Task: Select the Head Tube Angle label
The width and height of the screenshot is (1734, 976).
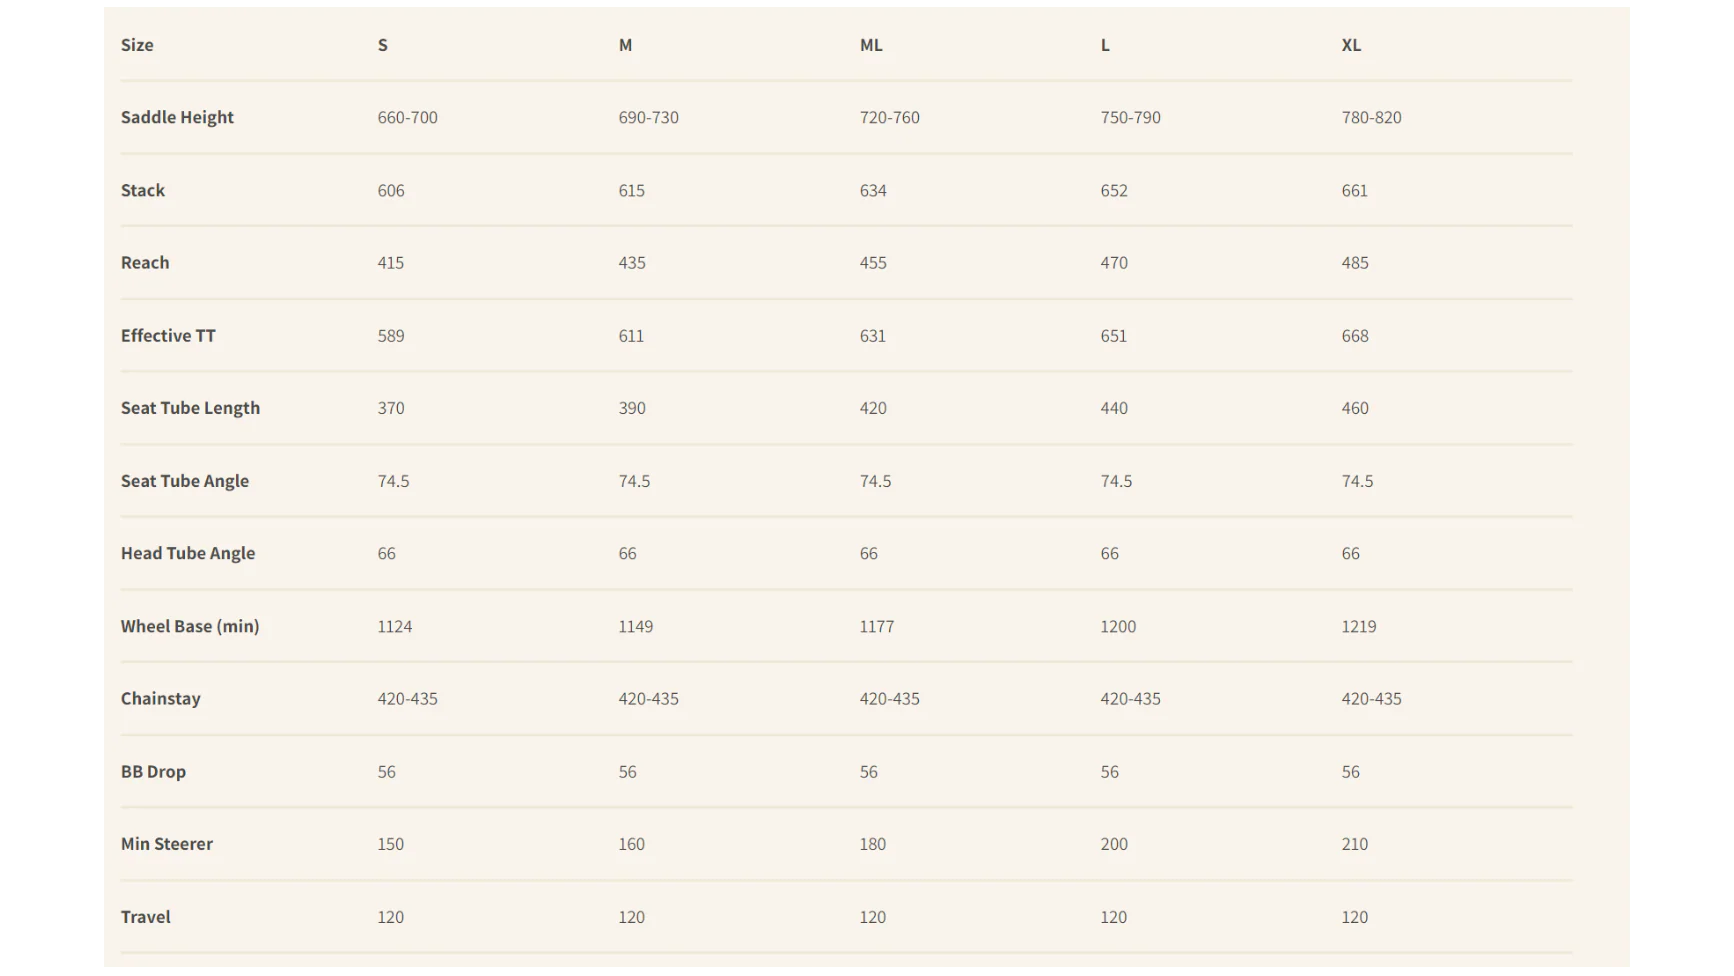Action: tap(188, 553)
